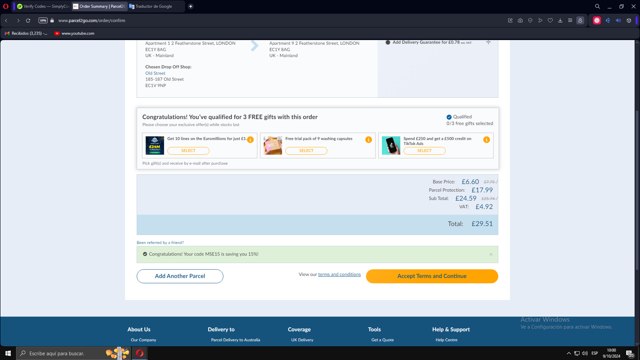Toggle the VPN badge in address bar
The height and width of the screenshot is (360, 640).
tap(43, 20)
